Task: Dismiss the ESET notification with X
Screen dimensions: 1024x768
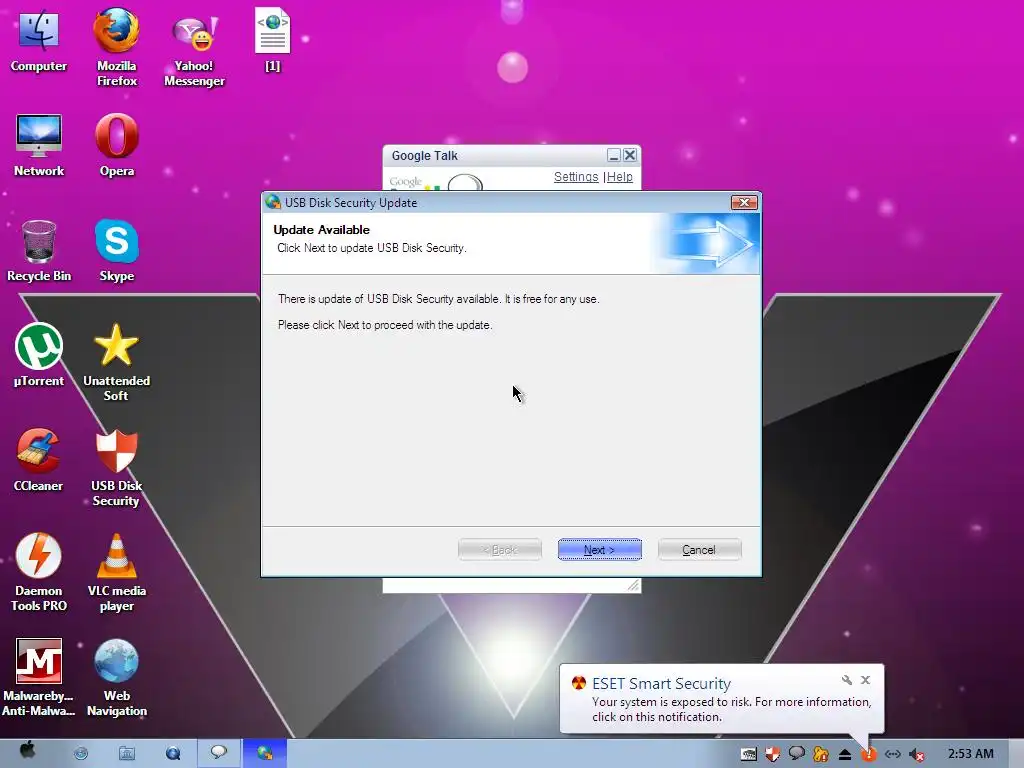Action: [x=865, y=680]
